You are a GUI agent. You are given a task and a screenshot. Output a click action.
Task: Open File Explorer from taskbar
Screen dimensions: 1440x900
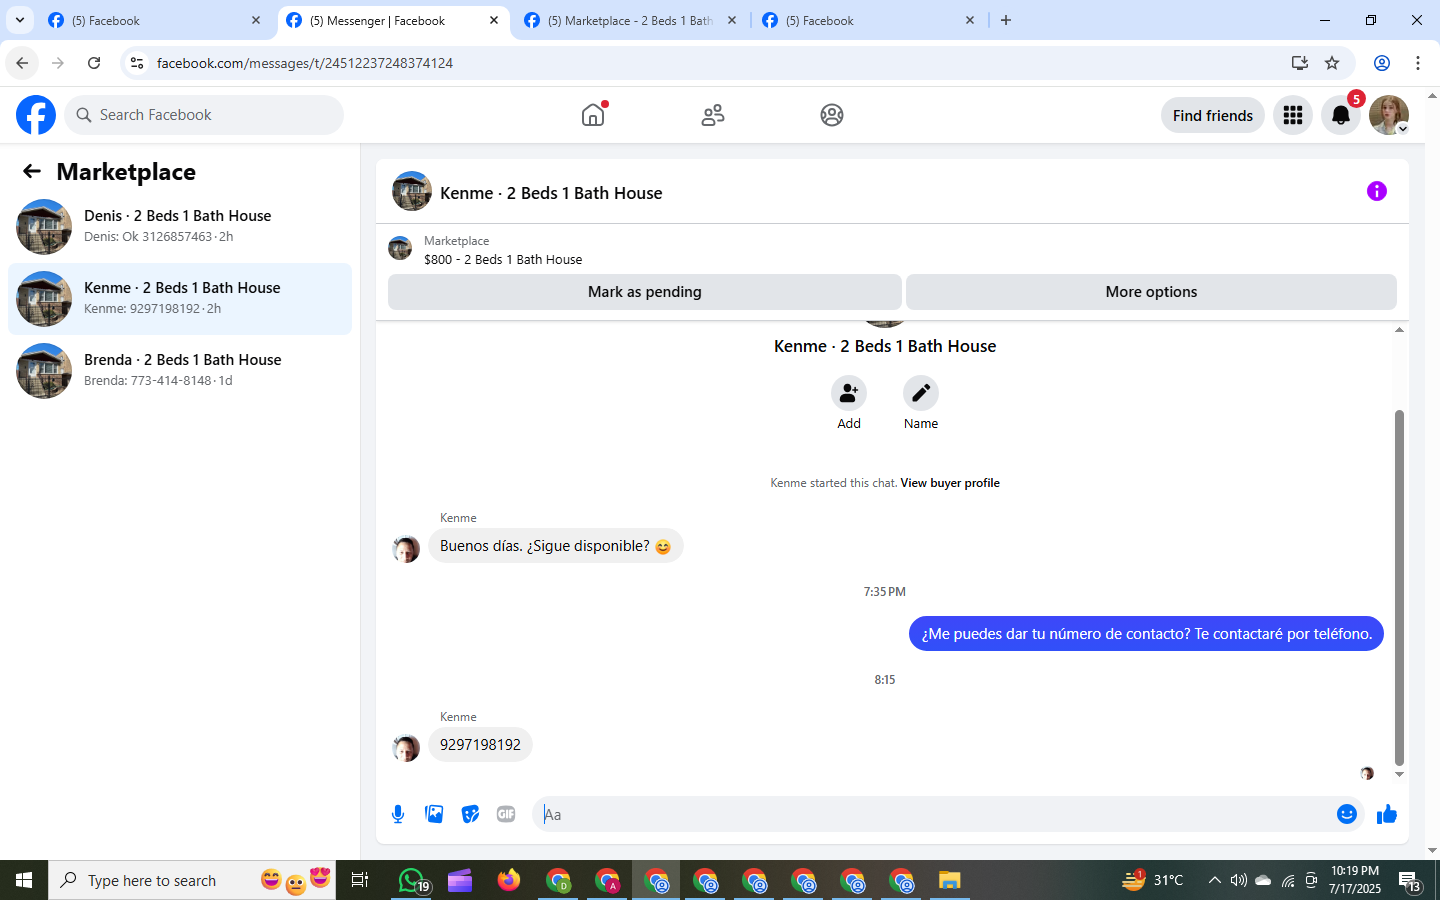[x=949, y=880]
